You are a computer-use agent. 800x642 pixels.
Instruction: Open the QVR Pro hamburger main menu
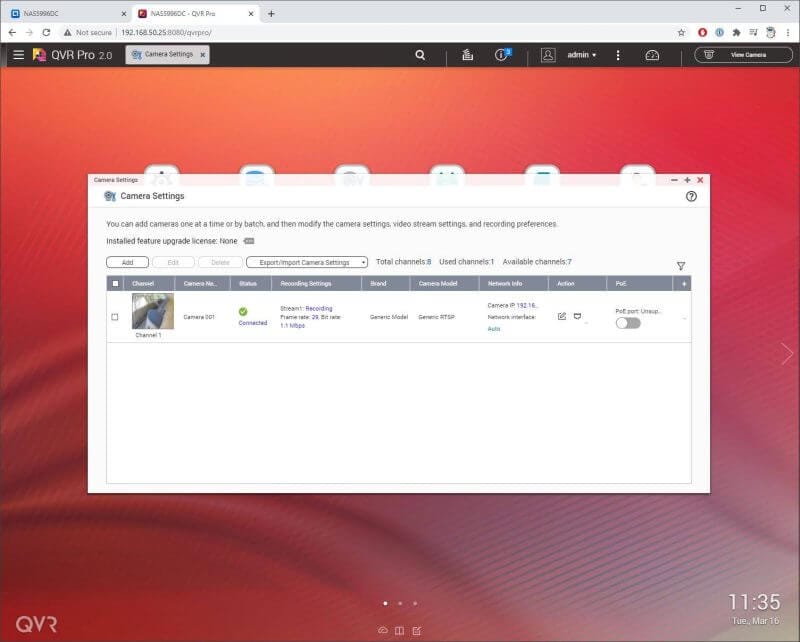click(18, 55)
